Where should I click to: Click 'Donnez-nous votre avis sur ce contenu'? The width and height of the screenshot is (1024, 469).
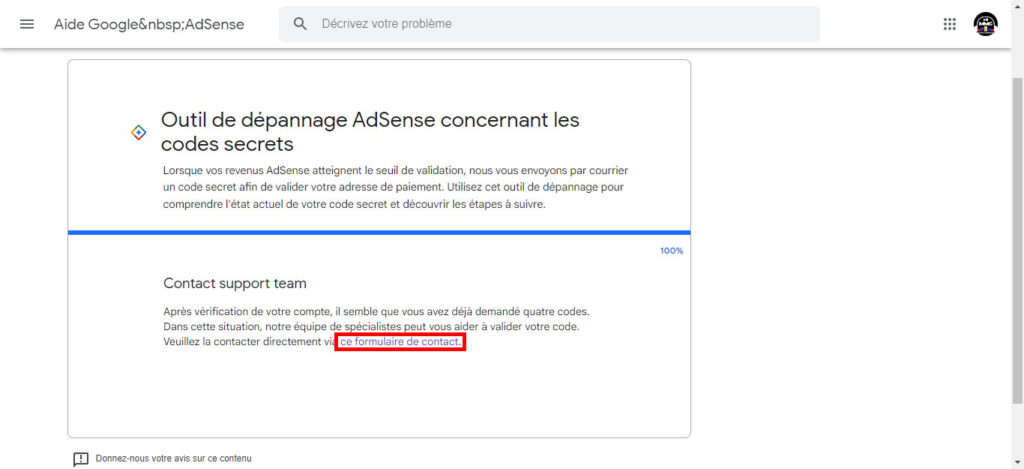(x=173, y=459)
